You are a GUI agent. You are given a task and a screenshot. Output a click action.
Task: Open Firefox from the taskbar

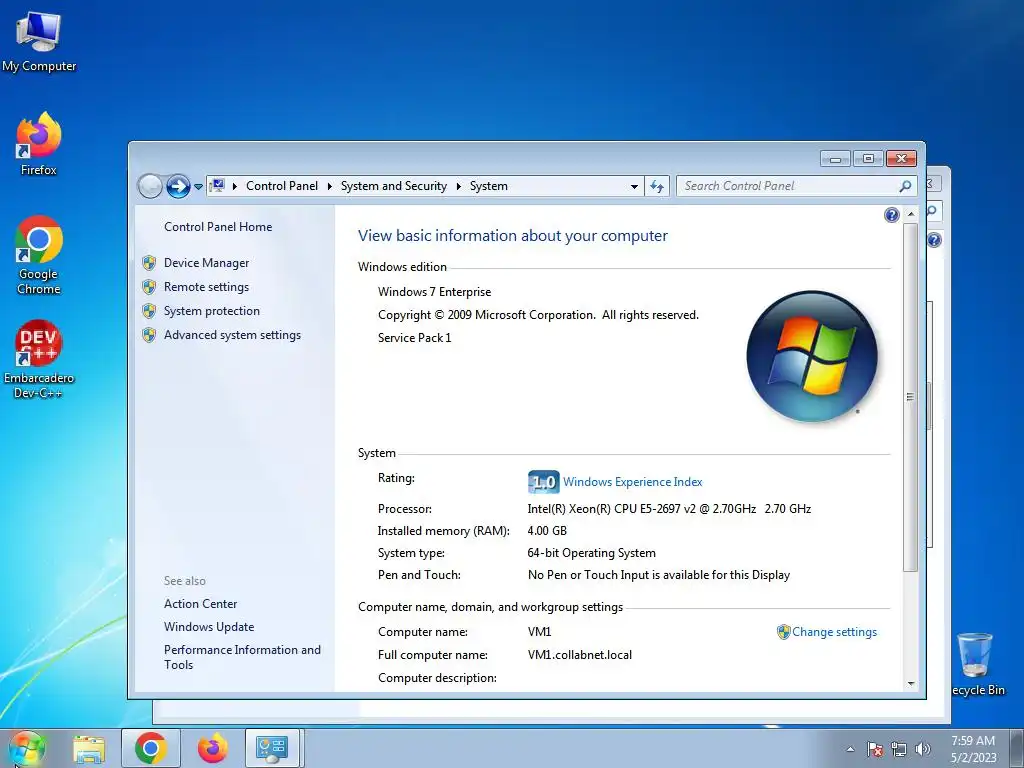click(213, 748)
